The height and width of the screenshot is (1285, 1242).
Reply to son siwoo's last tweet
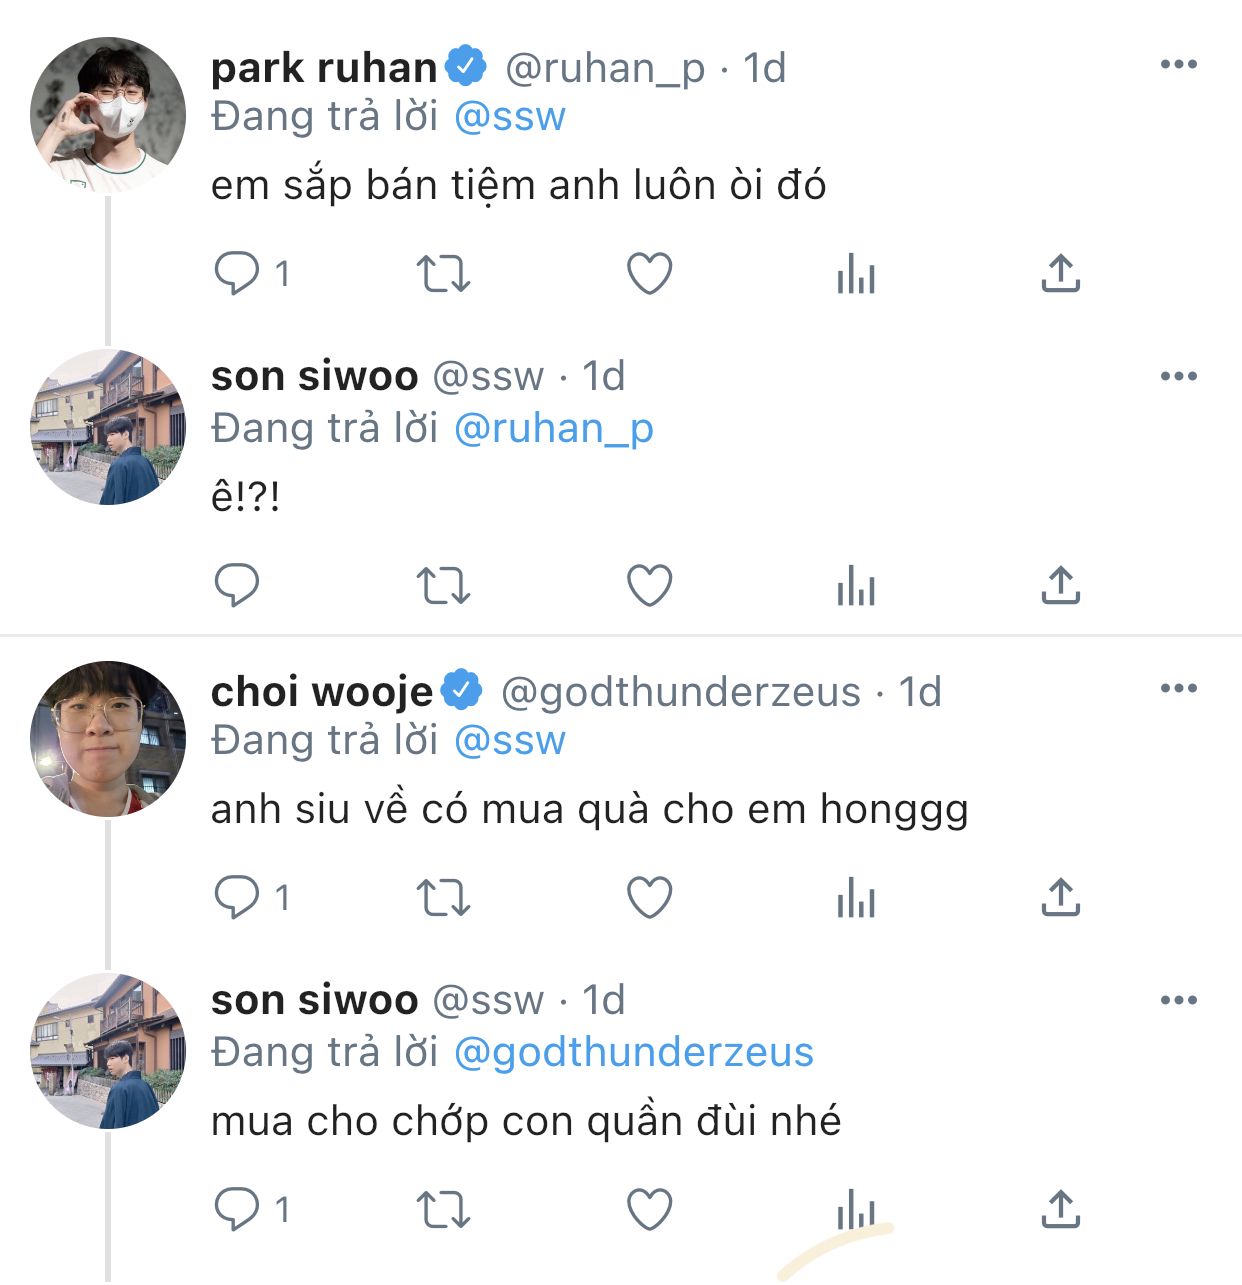tap(238, 1209)
